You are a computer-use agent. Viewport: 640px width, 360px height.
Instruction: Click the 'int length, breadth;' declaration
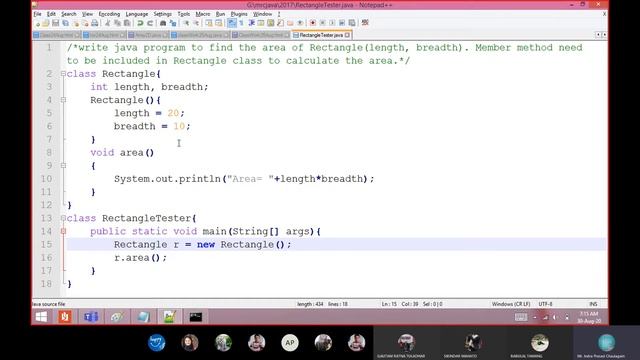[x=149, y=87]
